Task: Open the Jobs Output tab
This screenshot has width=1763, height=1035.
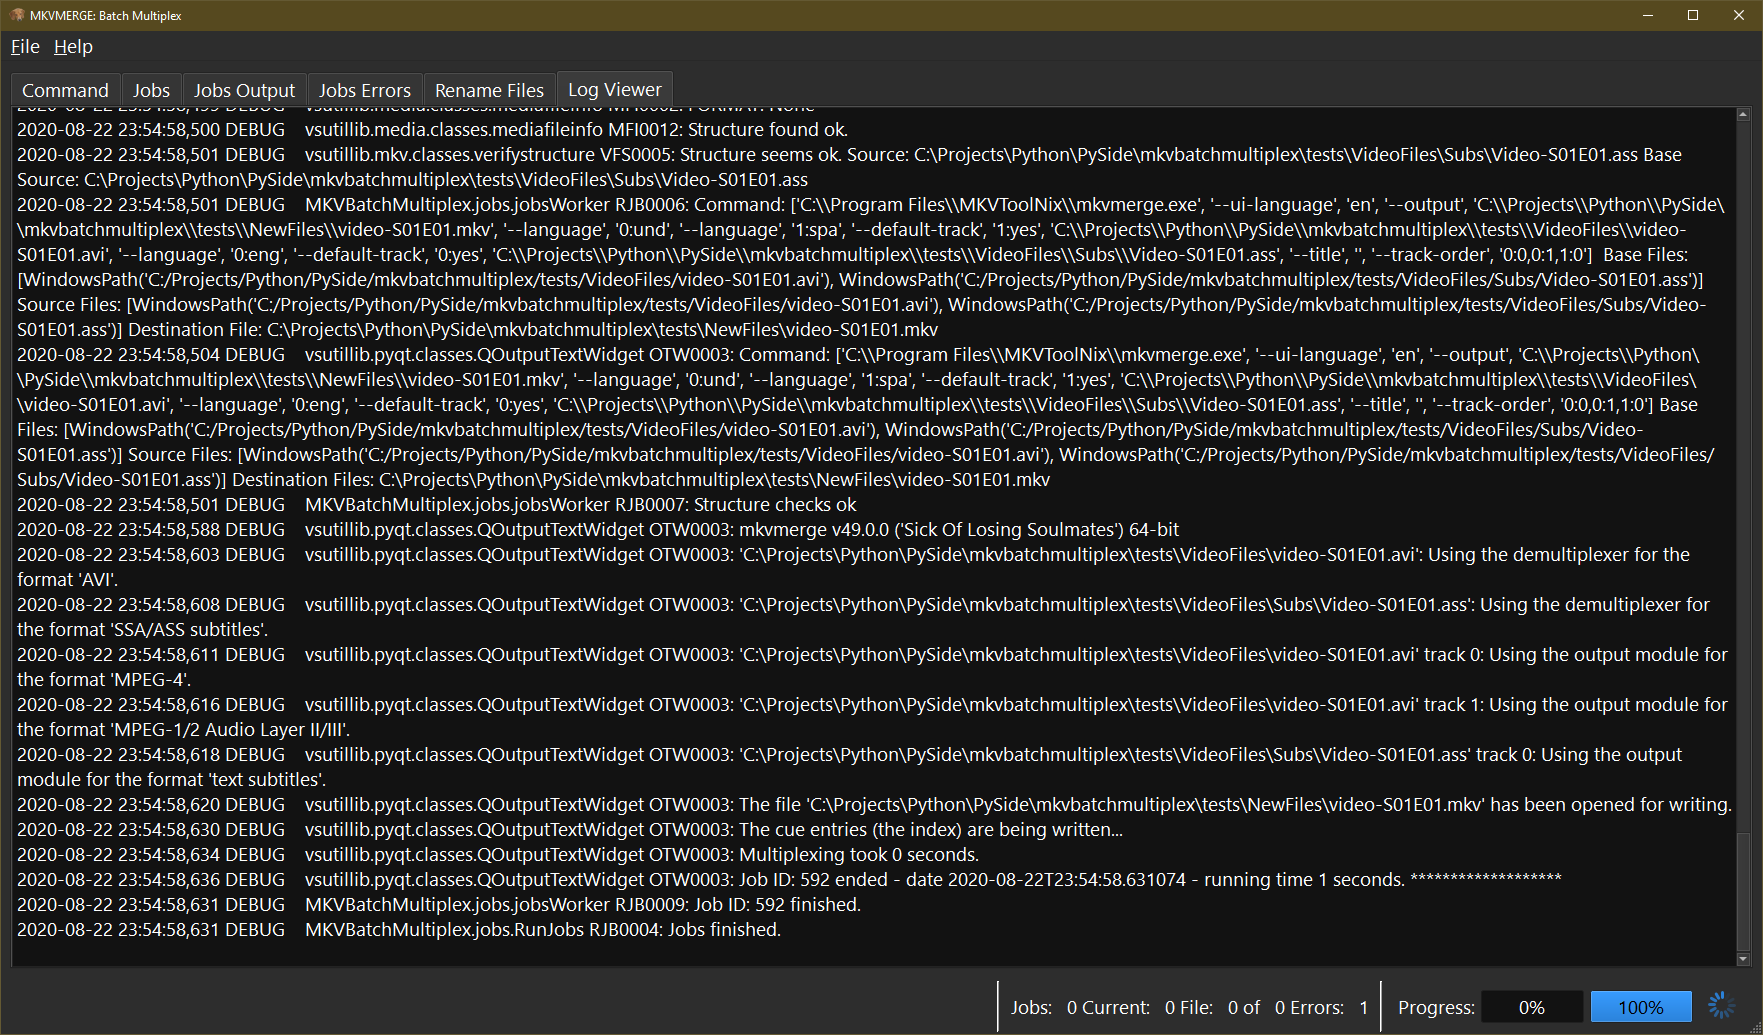Action: click(x=244, y=90)
